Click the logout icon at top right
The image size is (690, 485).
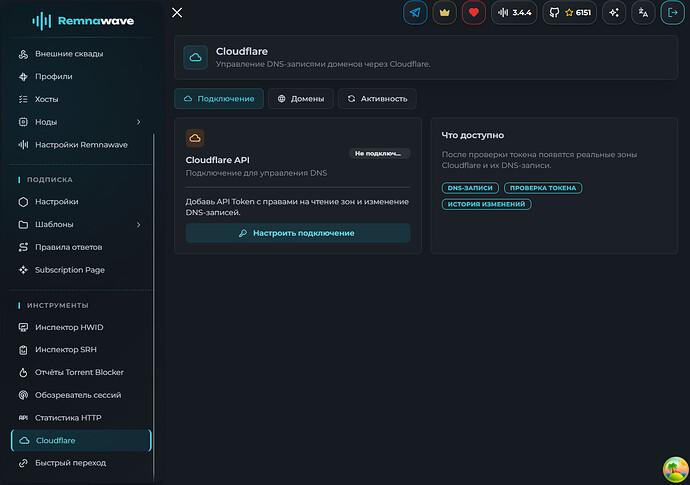point(673,13)
